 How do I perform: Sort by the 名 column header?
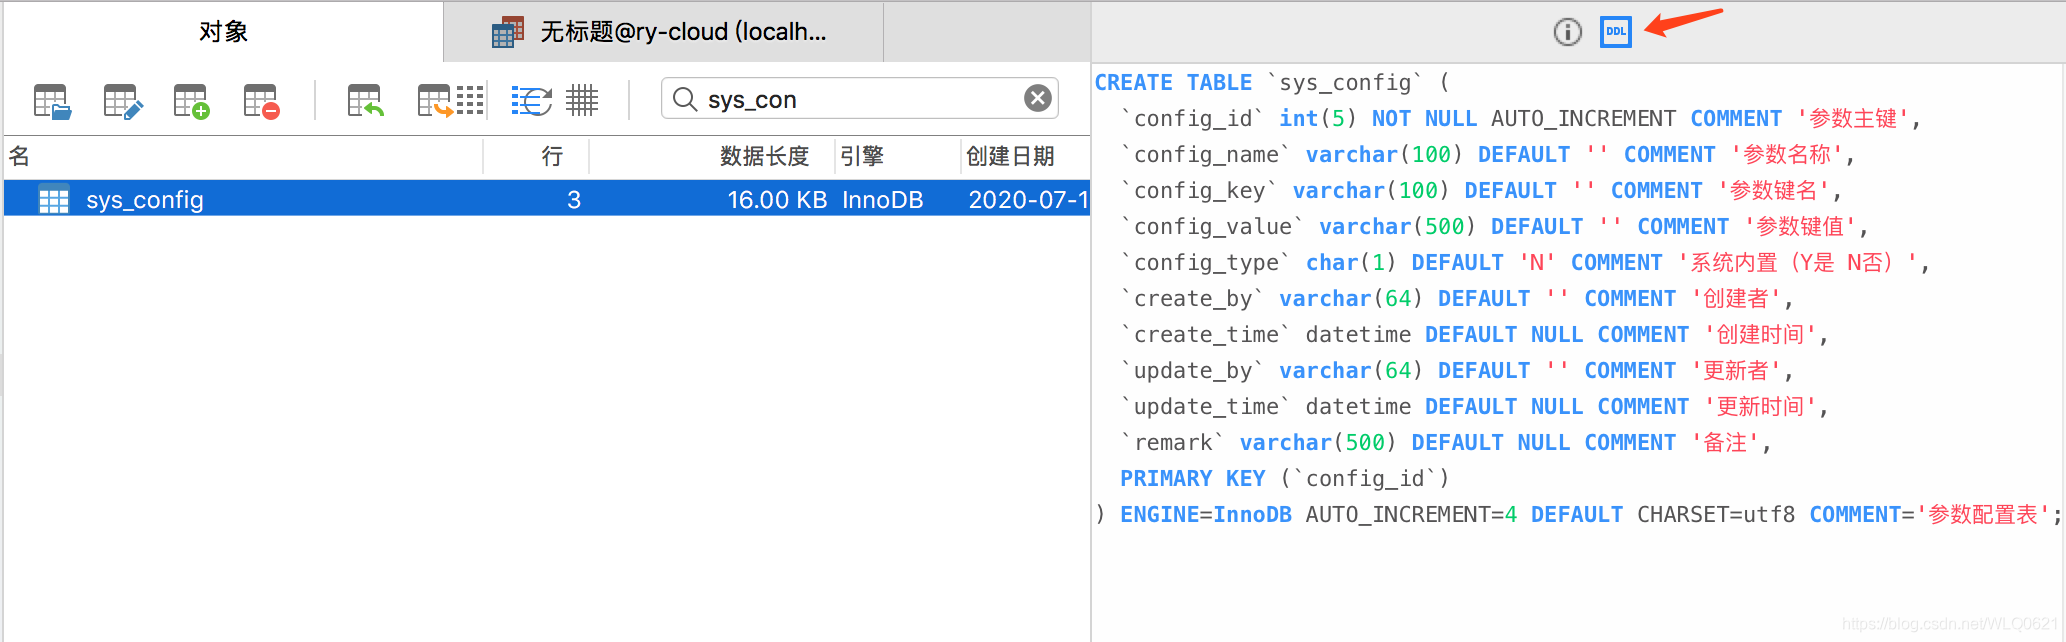tap(244, 156)
